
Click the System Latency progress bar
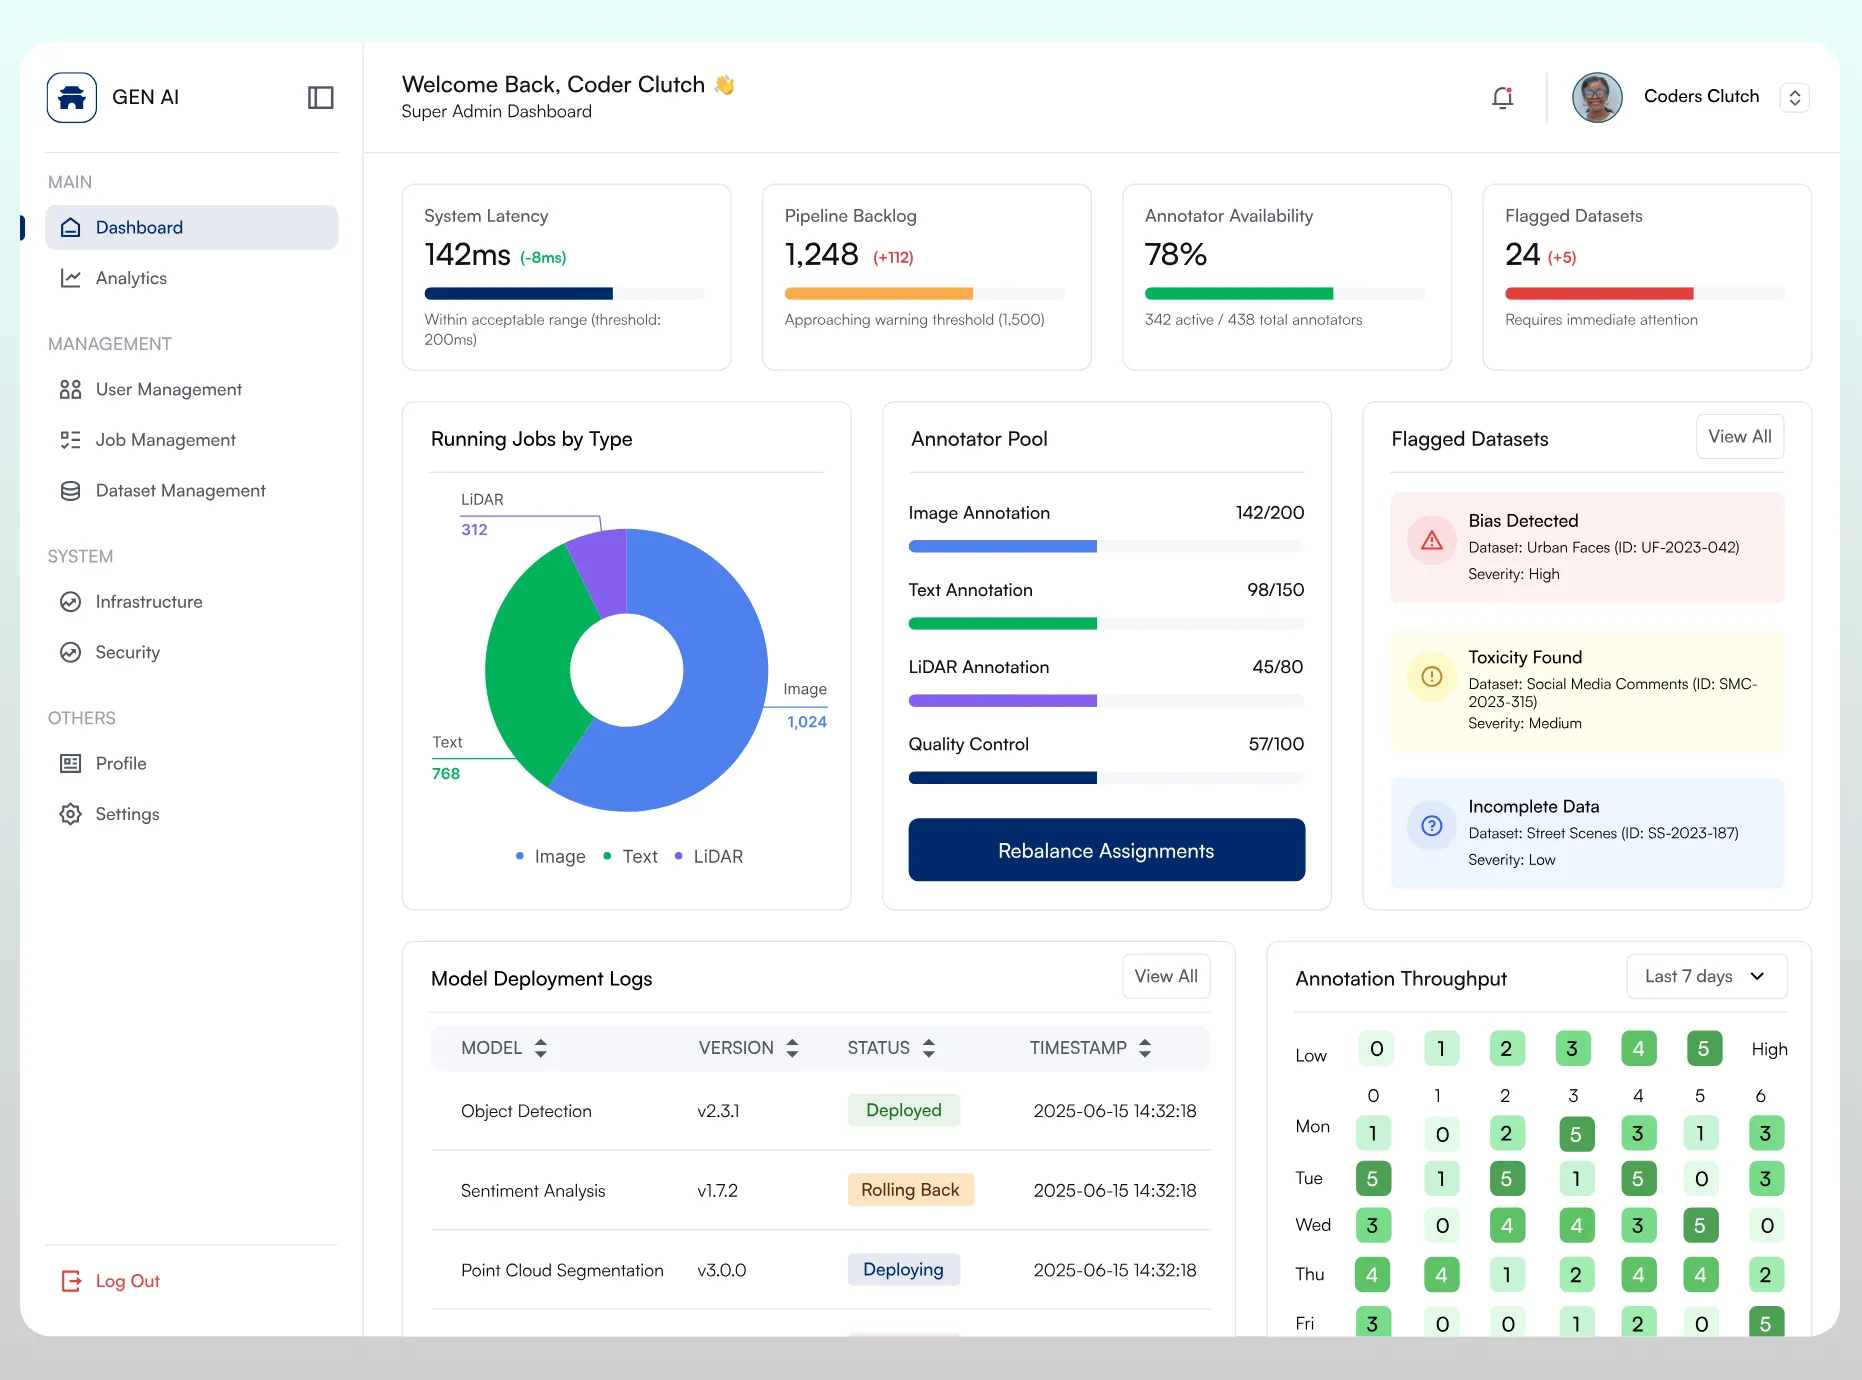565,294
